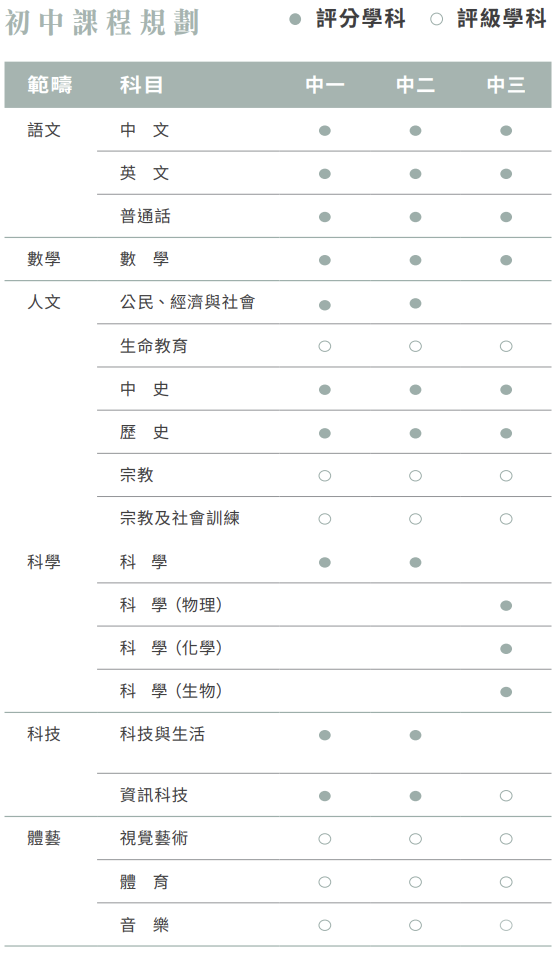Click the 公民、經濟與社會 subject label
Screen dimensions: 560x962
click(187, 302)
